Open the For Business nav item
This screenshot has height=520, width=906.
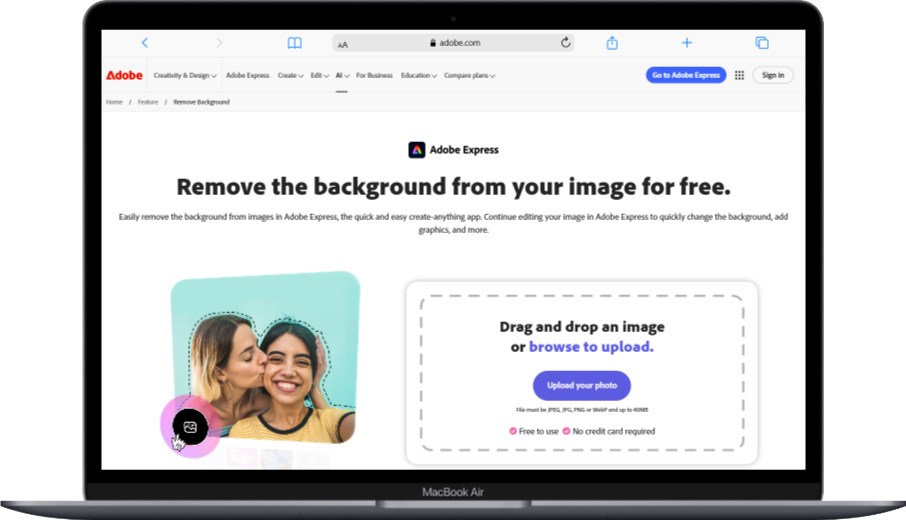[x=374, y=75]
